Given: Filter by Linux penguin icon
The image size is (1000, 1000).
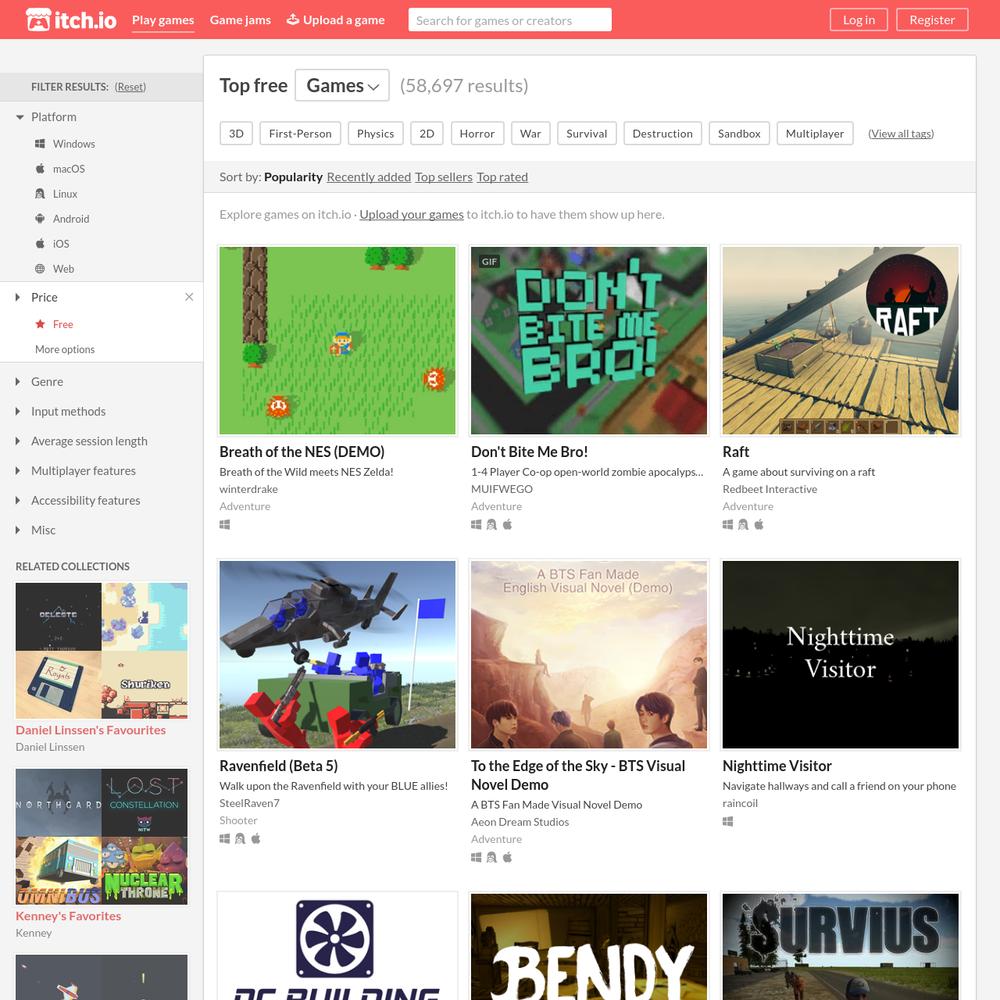Looking at the screenshot, I should pos(40,193).
